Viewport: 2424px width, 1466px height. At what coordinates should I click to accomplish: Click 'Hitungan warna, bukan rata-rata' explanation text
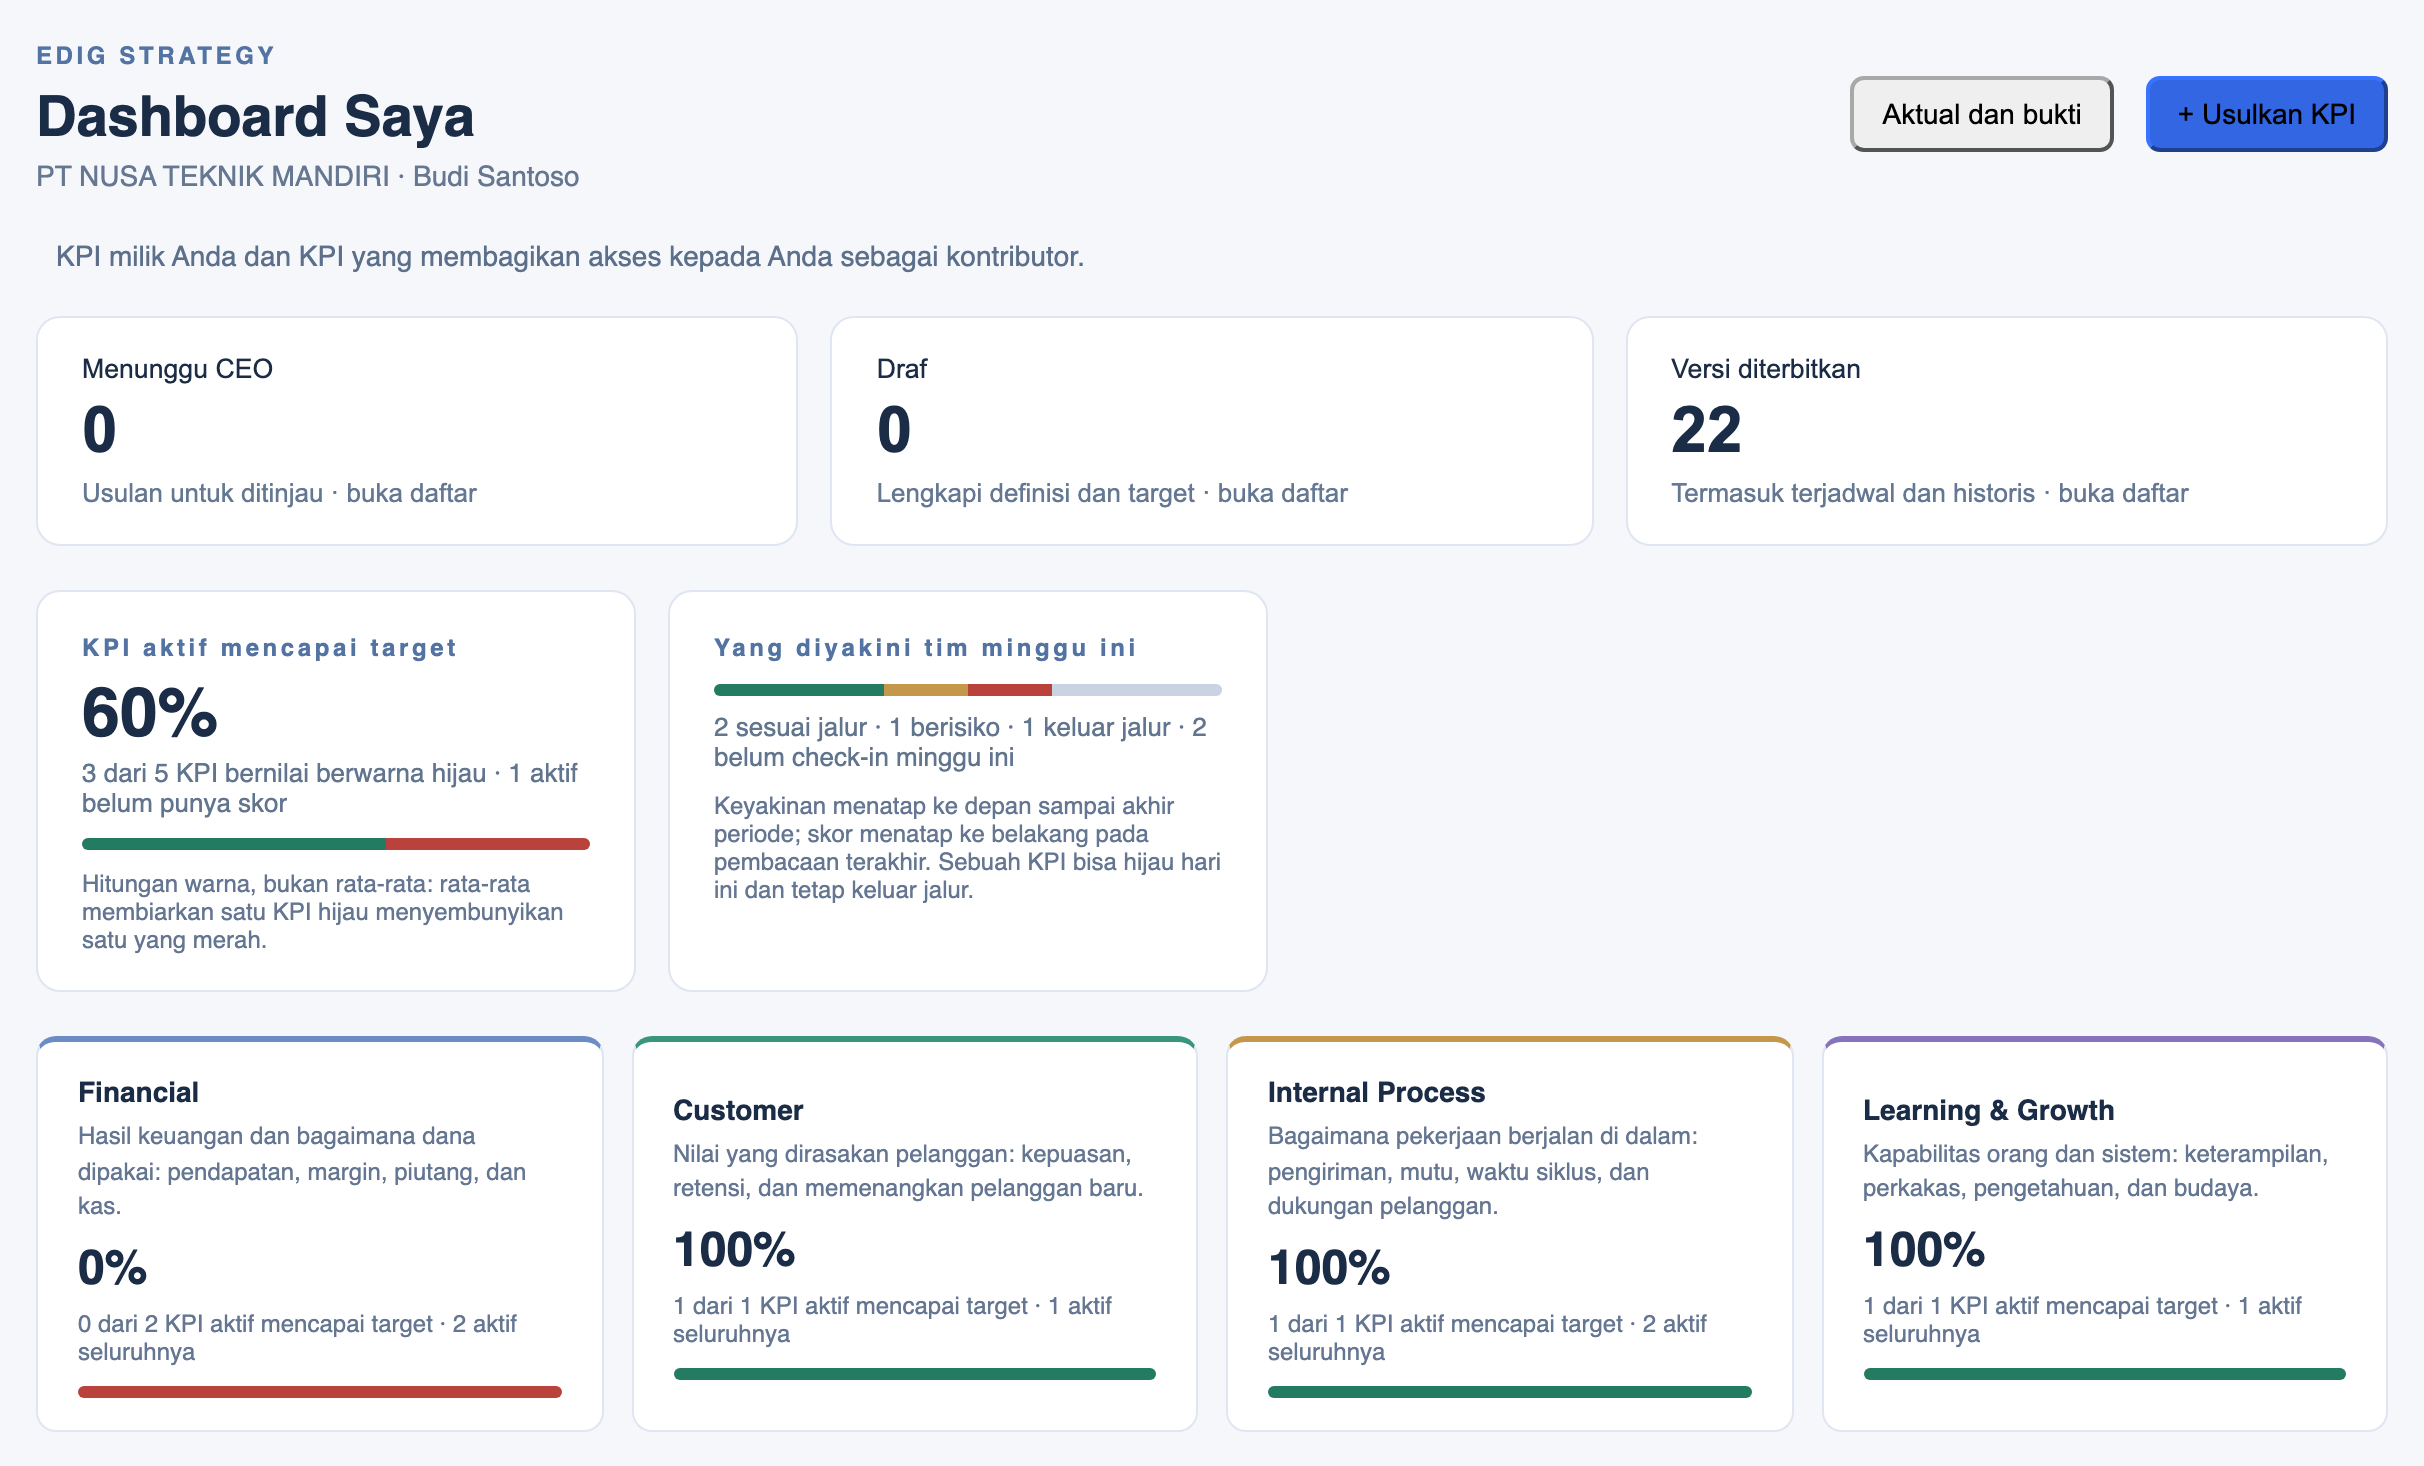click(x=322, y=912)
